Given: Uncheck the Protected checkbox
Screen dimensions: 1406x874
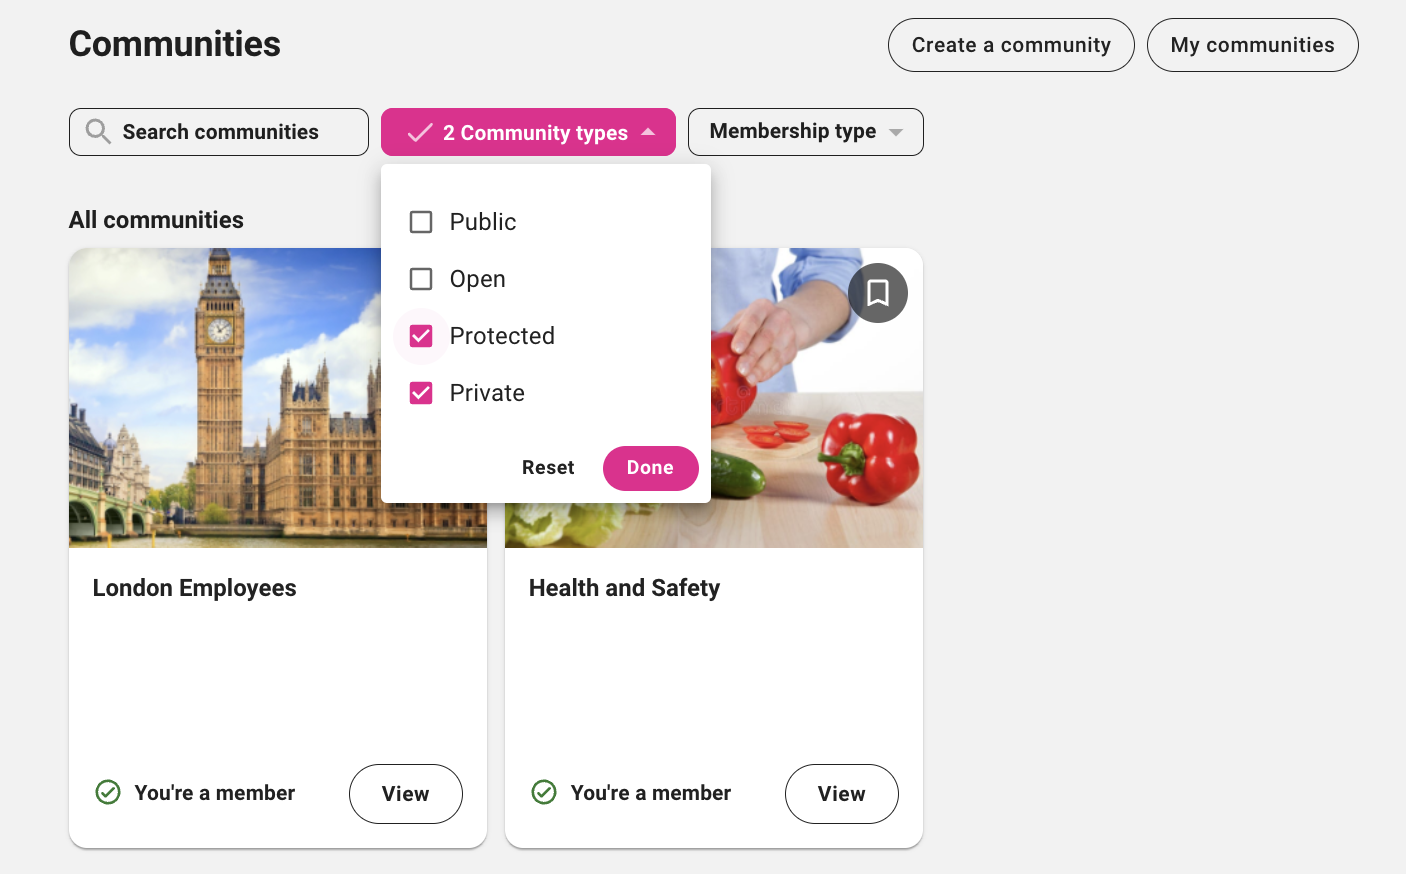Looking at the screenshot, I should [421, 336].
